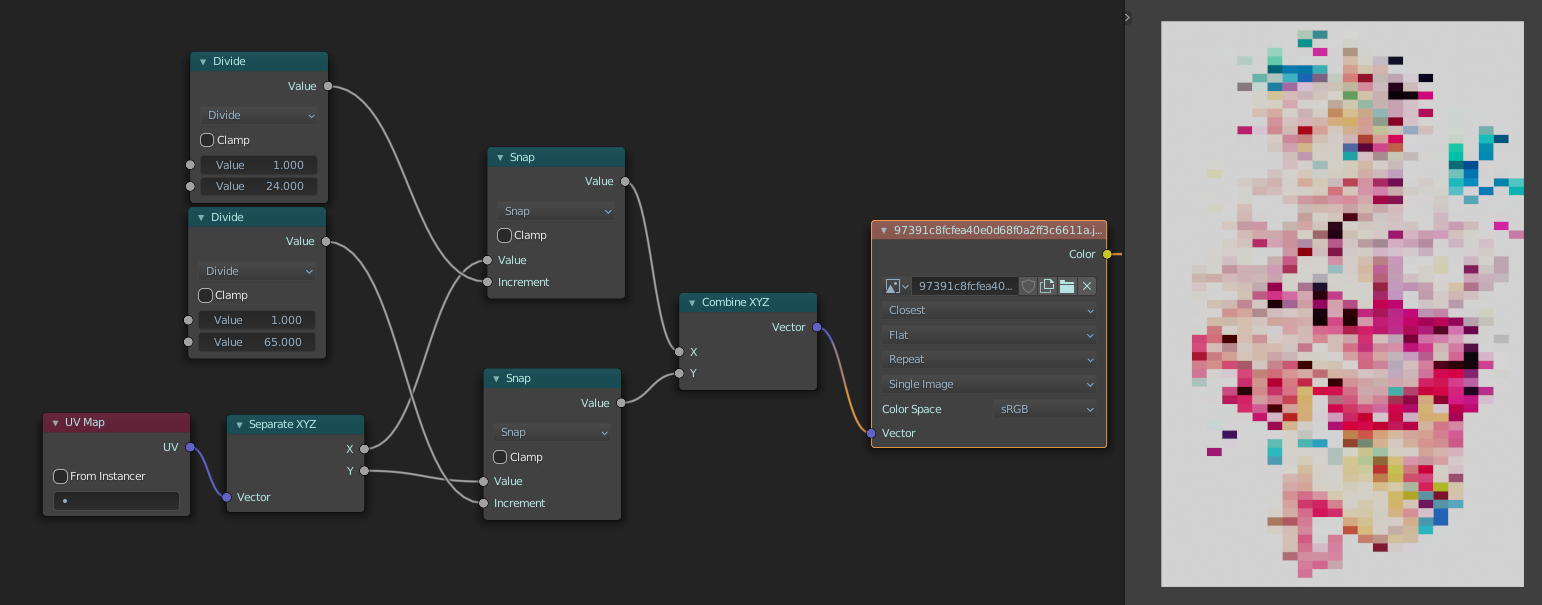Viewport: 1542px width, 605px height.
Task: Open the sRGB color space dropdown
Action: (x=1045, y=409)
